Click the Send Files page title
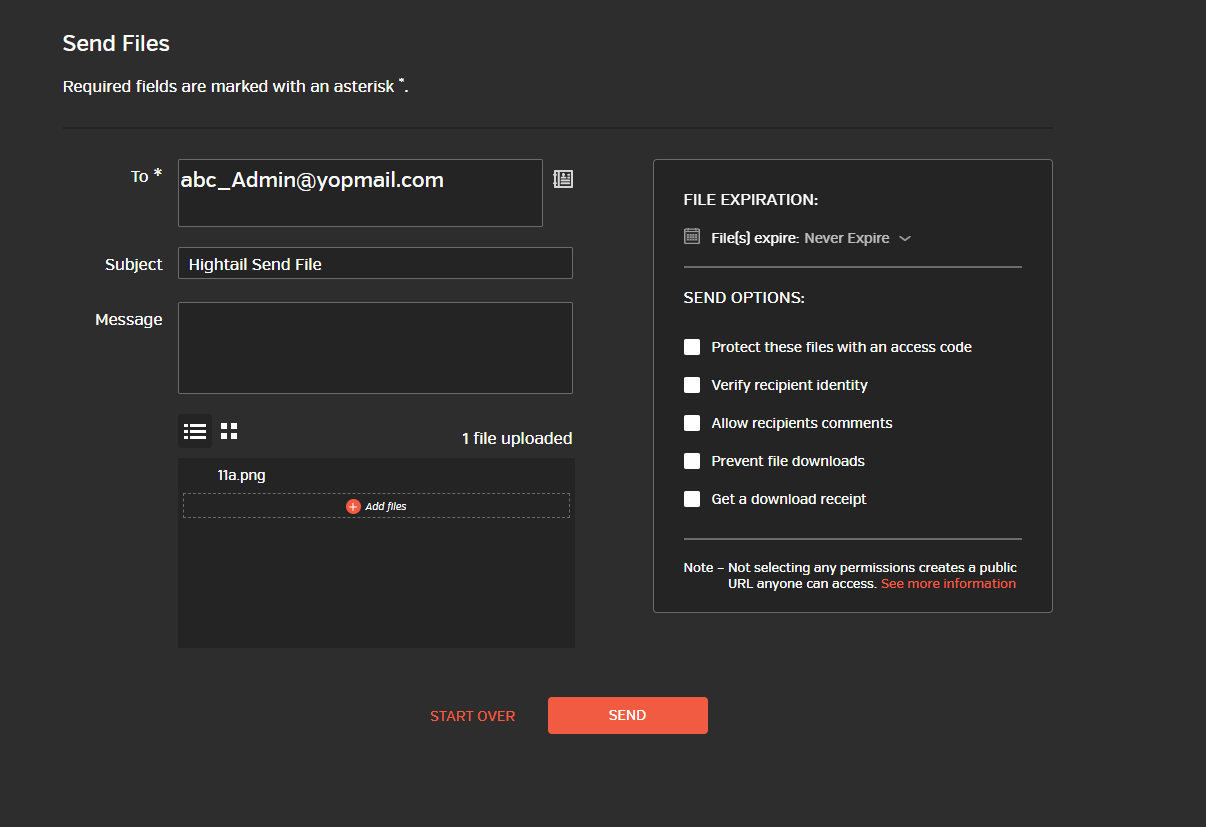This screenshot has height=827, width=1206. [116, 43]
